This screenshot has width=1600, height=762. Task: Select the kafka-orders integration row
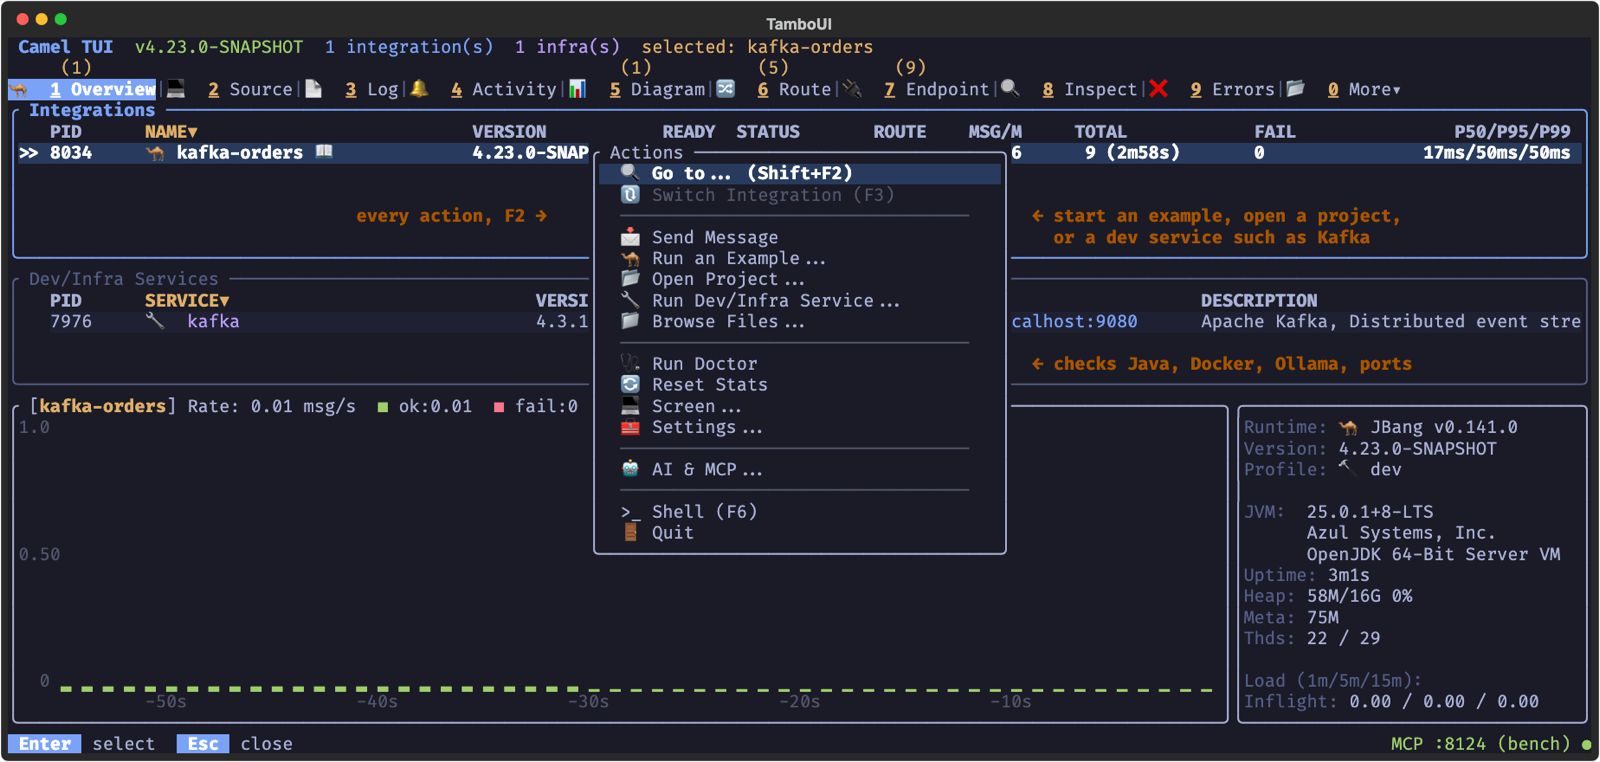[800, 153]
